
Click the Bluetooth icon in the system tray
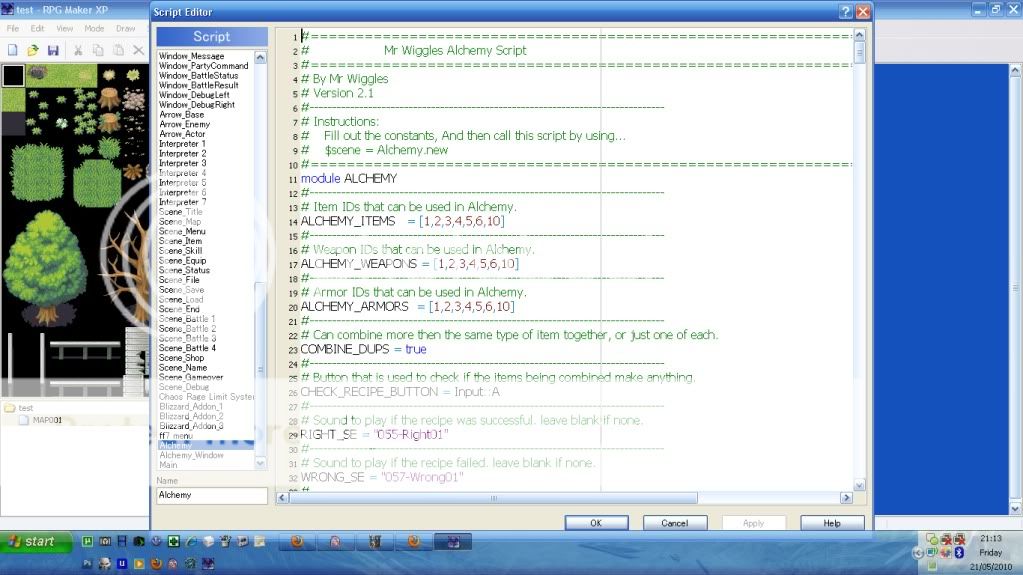click(957, 552)
